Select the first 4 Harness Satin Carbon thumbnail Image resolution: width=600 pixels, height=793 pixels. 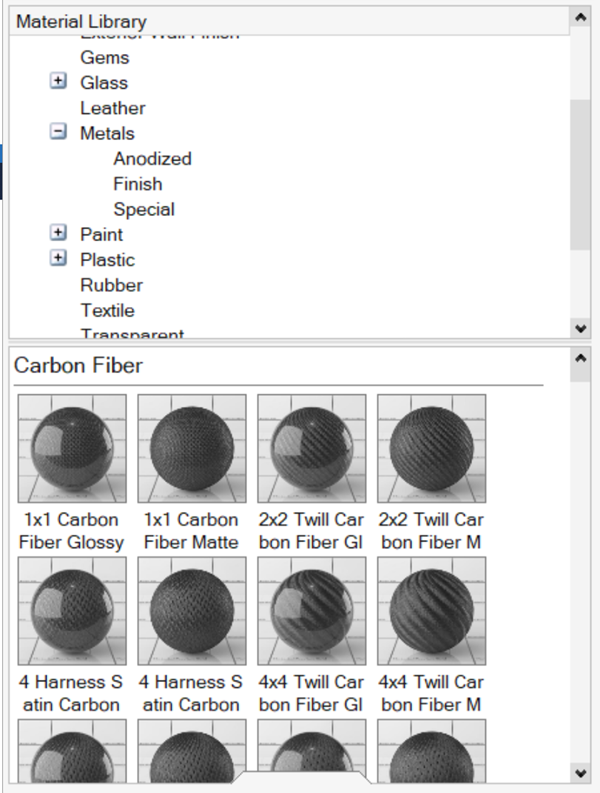pos(72,610)
